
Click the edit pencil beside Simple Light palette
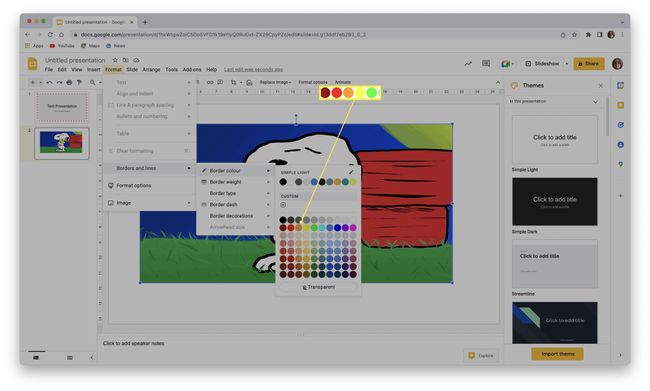pyautogui.click(x=352, y=172)
